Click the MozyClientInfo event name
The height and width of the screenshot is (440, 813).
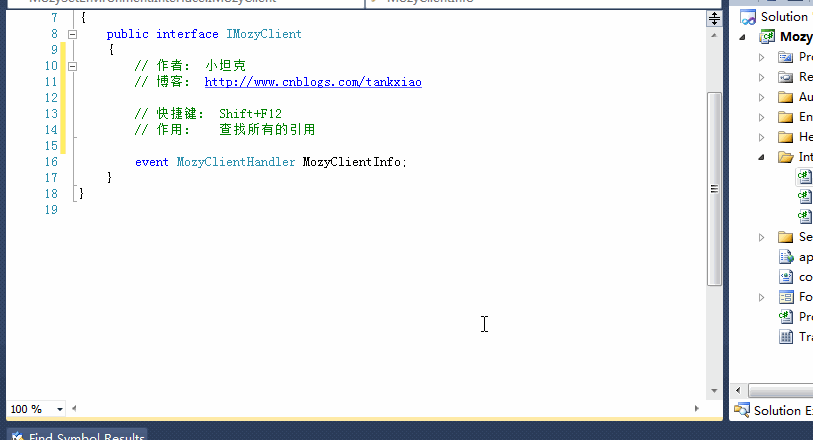coord(352,162)
